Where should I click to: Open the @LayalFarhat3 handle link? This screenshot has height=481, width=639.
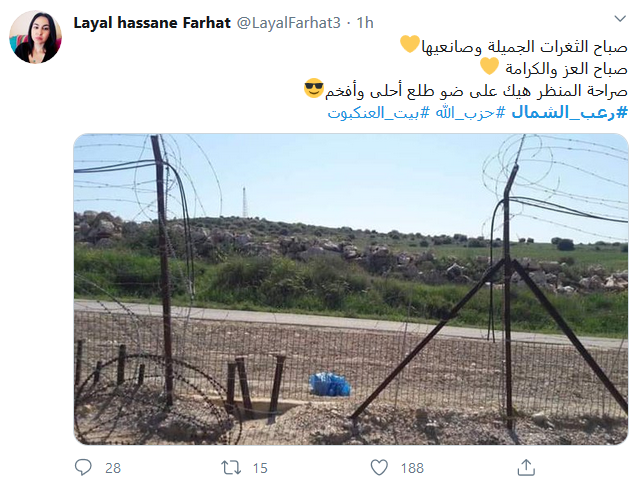point(289,23)
